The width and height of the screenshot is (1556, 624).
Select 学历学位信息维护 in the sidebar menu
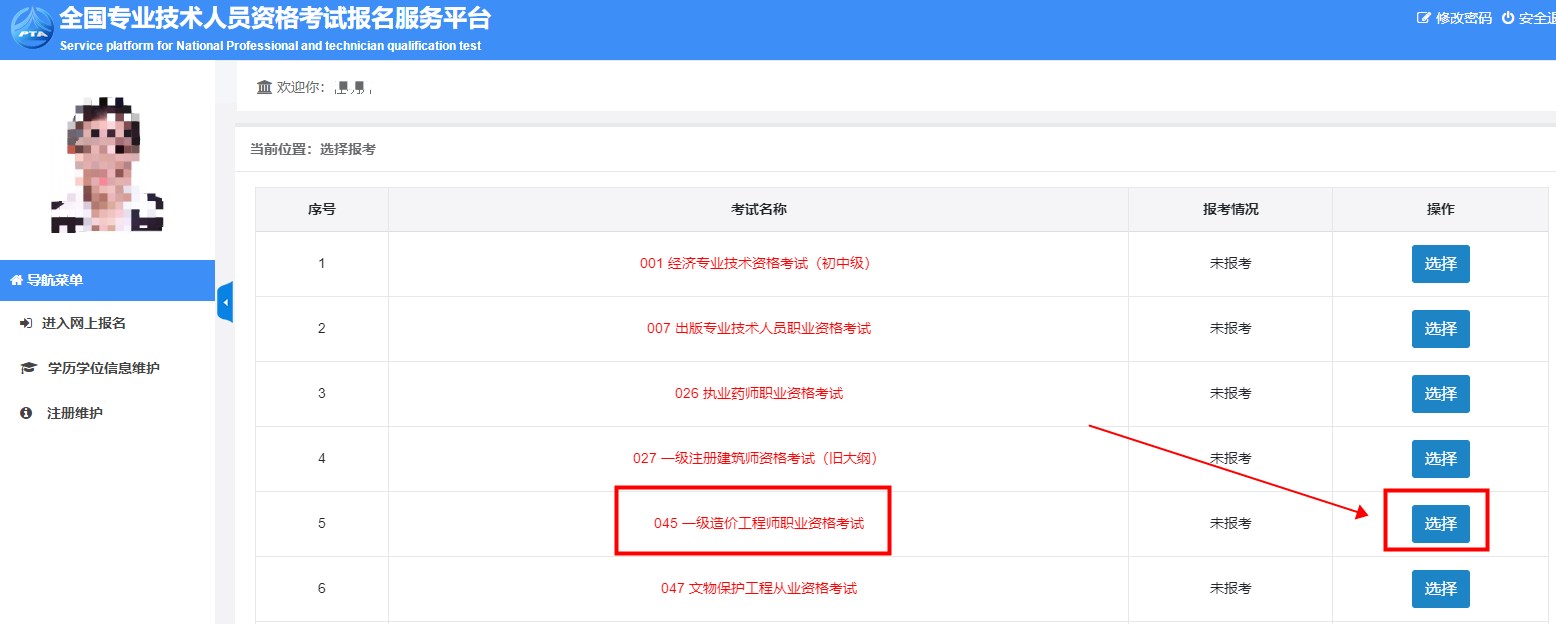tap(102, 368)
